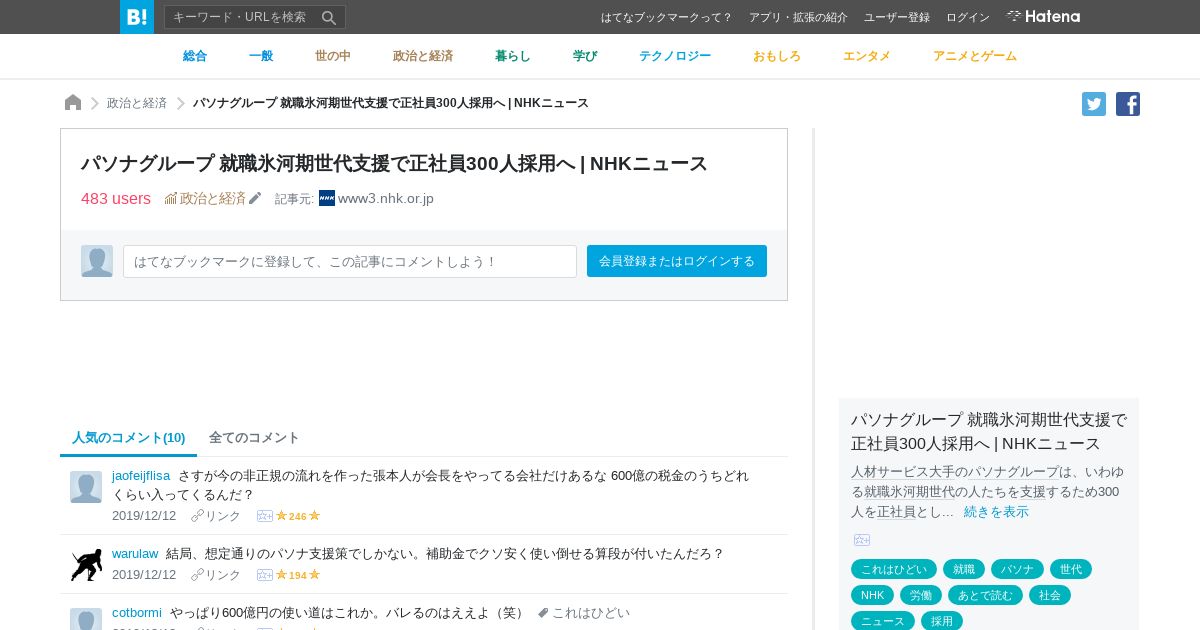This screenshot has height=630, width=1200.
Task: Click the パソナグループ keyword in sidebar summary
Action: click(x=1012, y=471)
